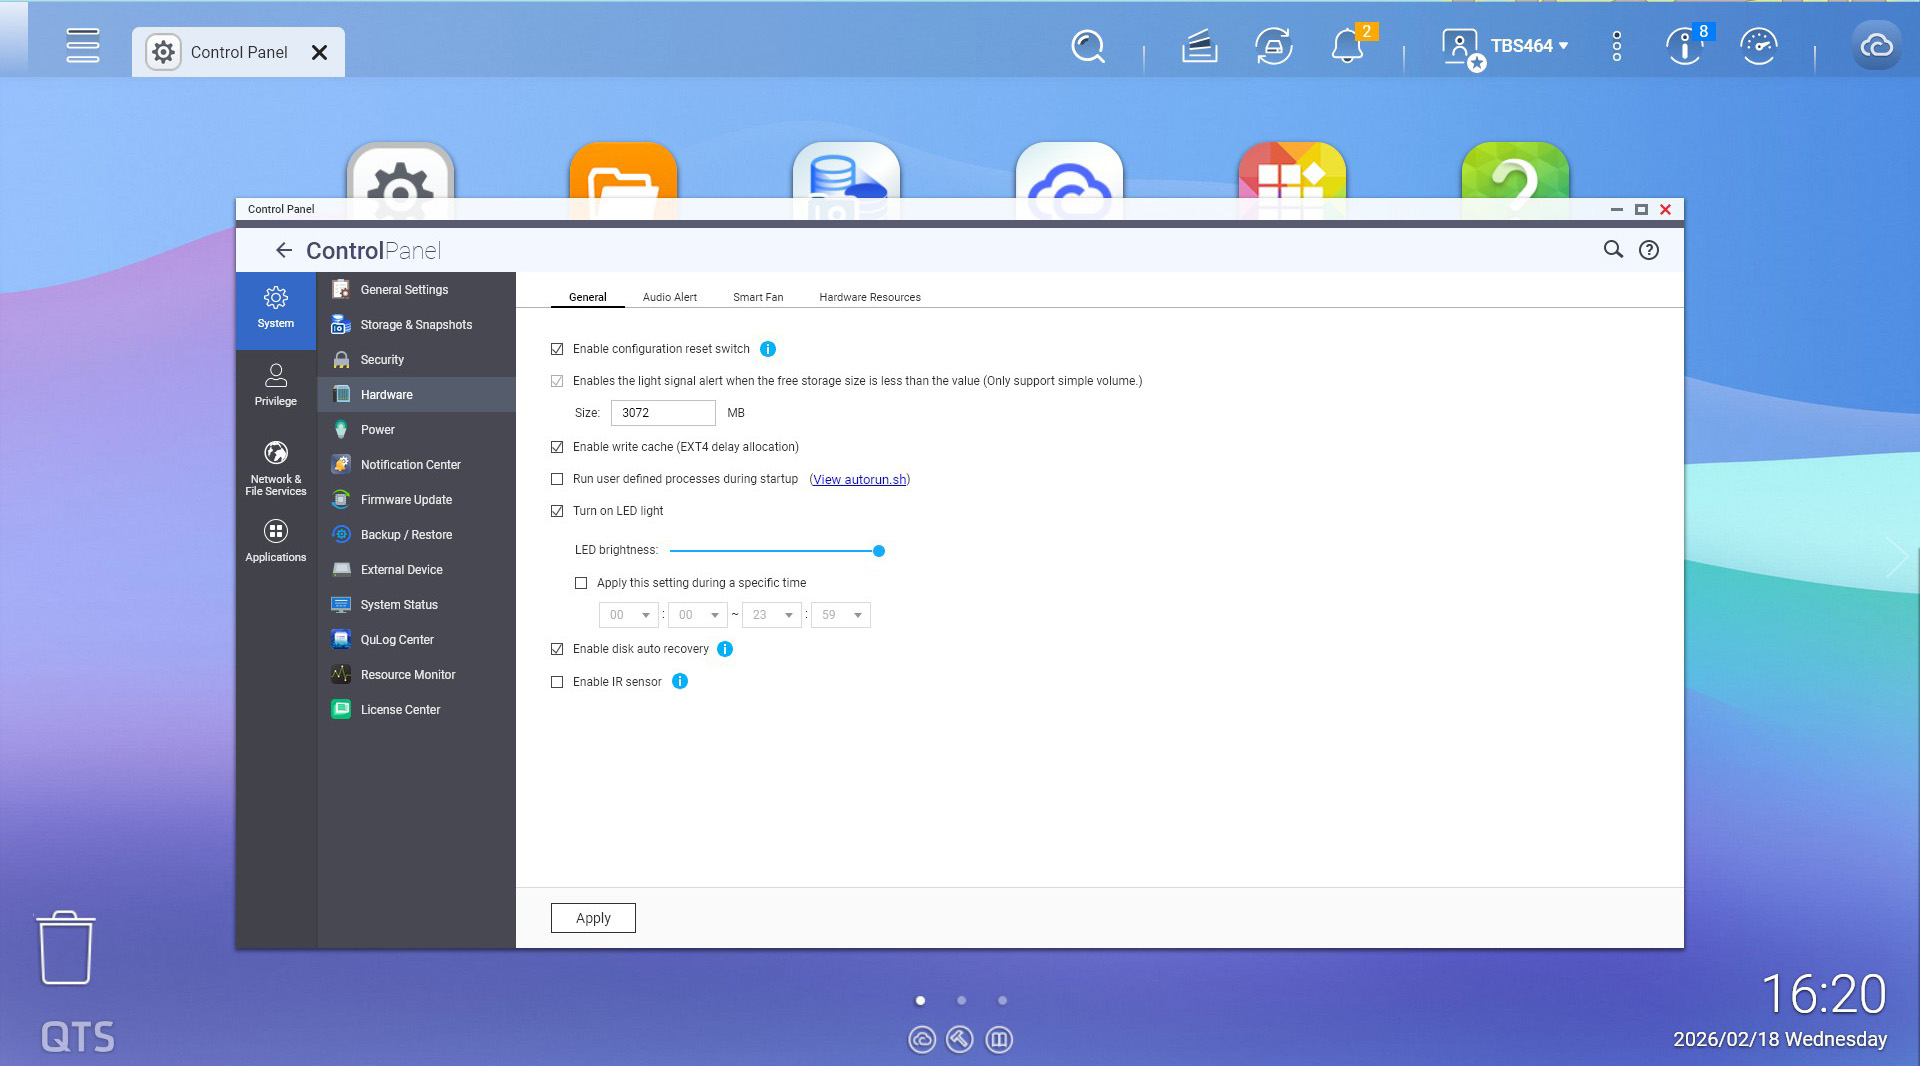Open the end minute dropdown showing 59
This screenshot has width=1920, height=1066.
click(x=841, y=615)
